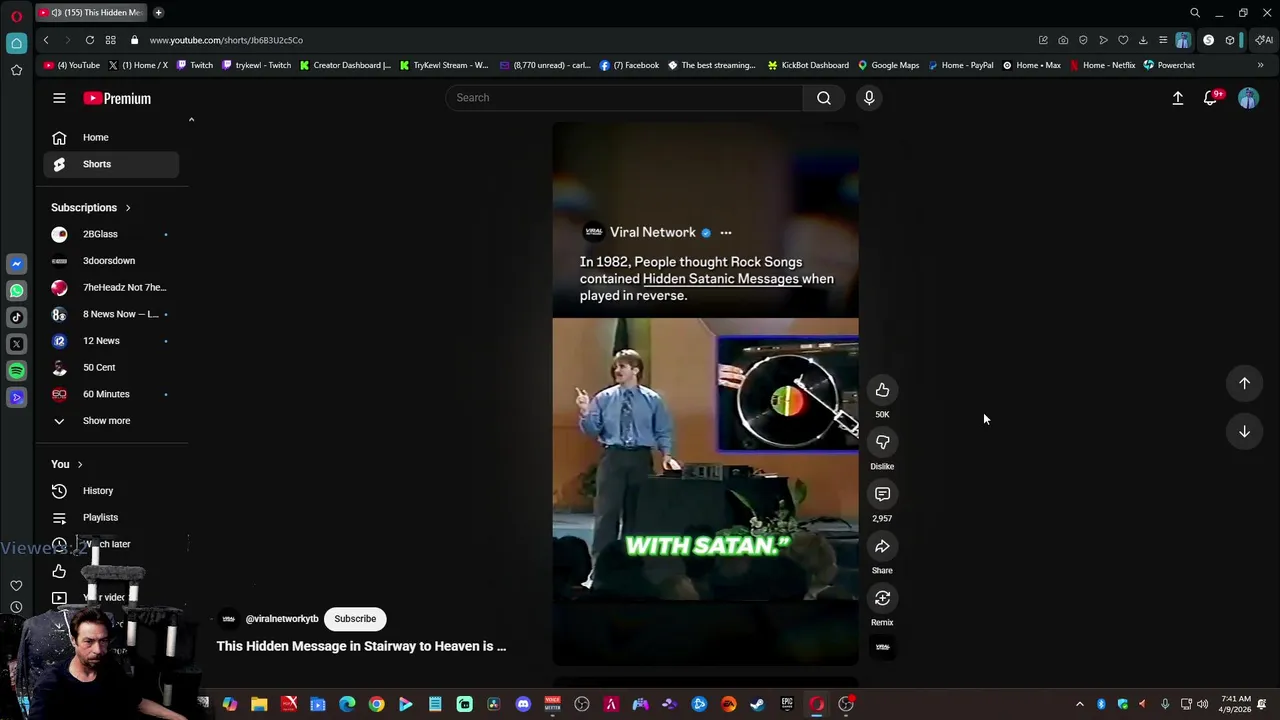Viewport: 1280px width, 720px height.
Task: Open 60 Minutes subscription channel
Action: [111, 394]
